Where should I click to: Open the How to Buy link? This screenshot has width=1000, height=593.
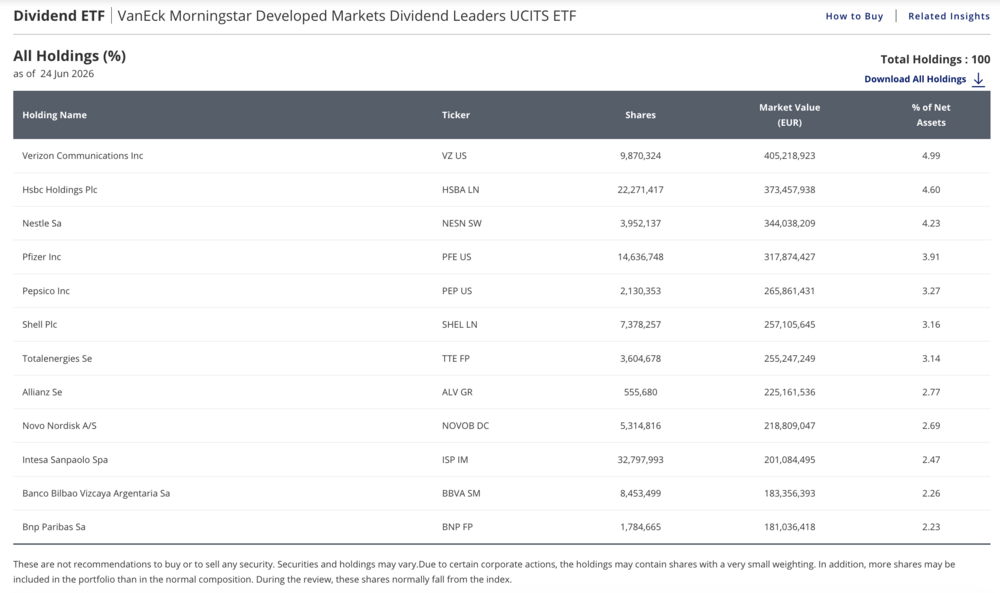click(854, 16)
